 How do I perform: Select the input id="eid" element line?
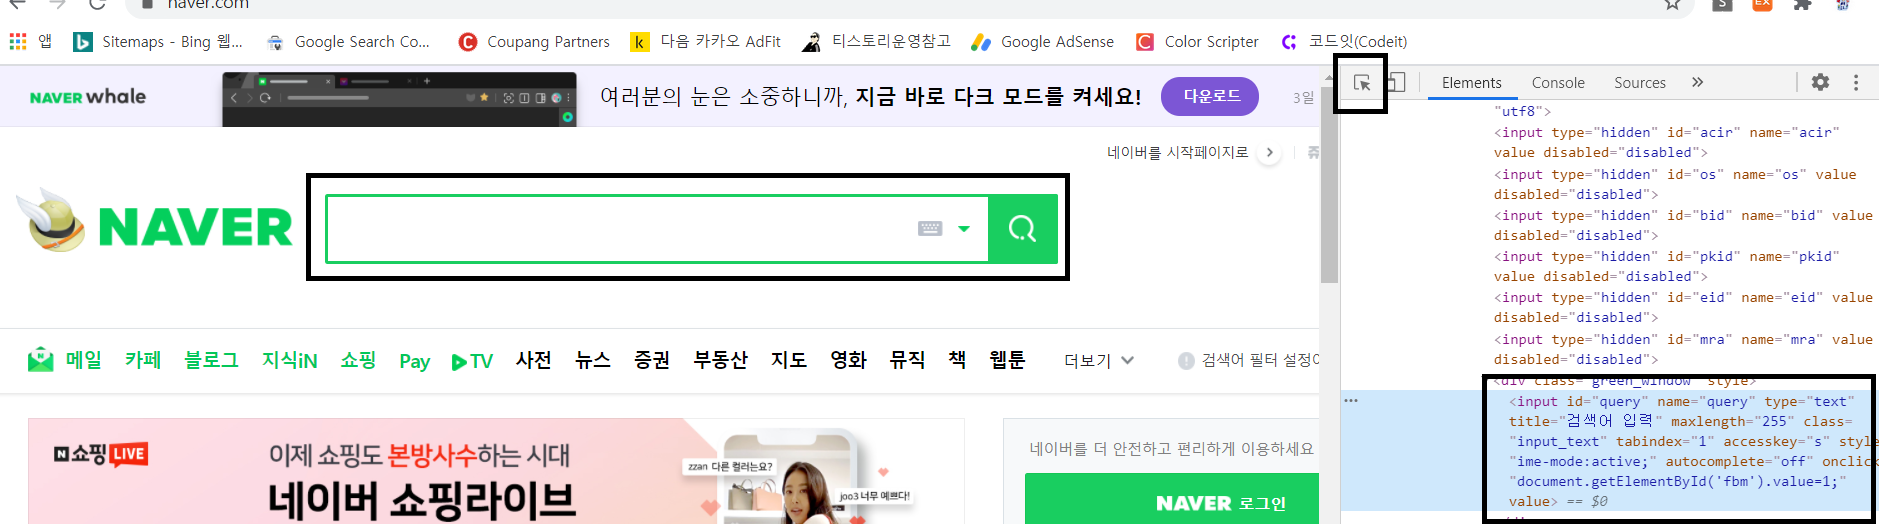(1683, 307)
